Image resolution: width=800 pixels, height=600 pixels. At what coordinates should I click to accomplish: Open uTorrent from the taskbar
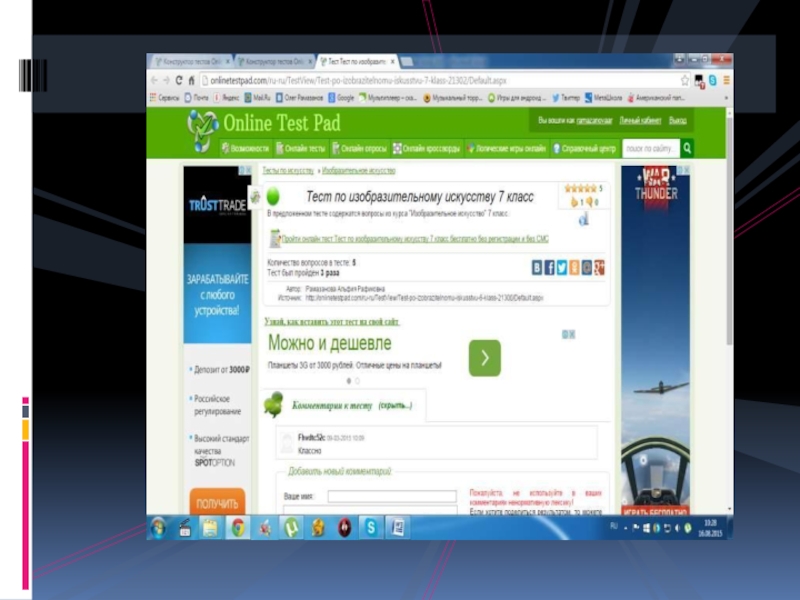pos(291,528)
